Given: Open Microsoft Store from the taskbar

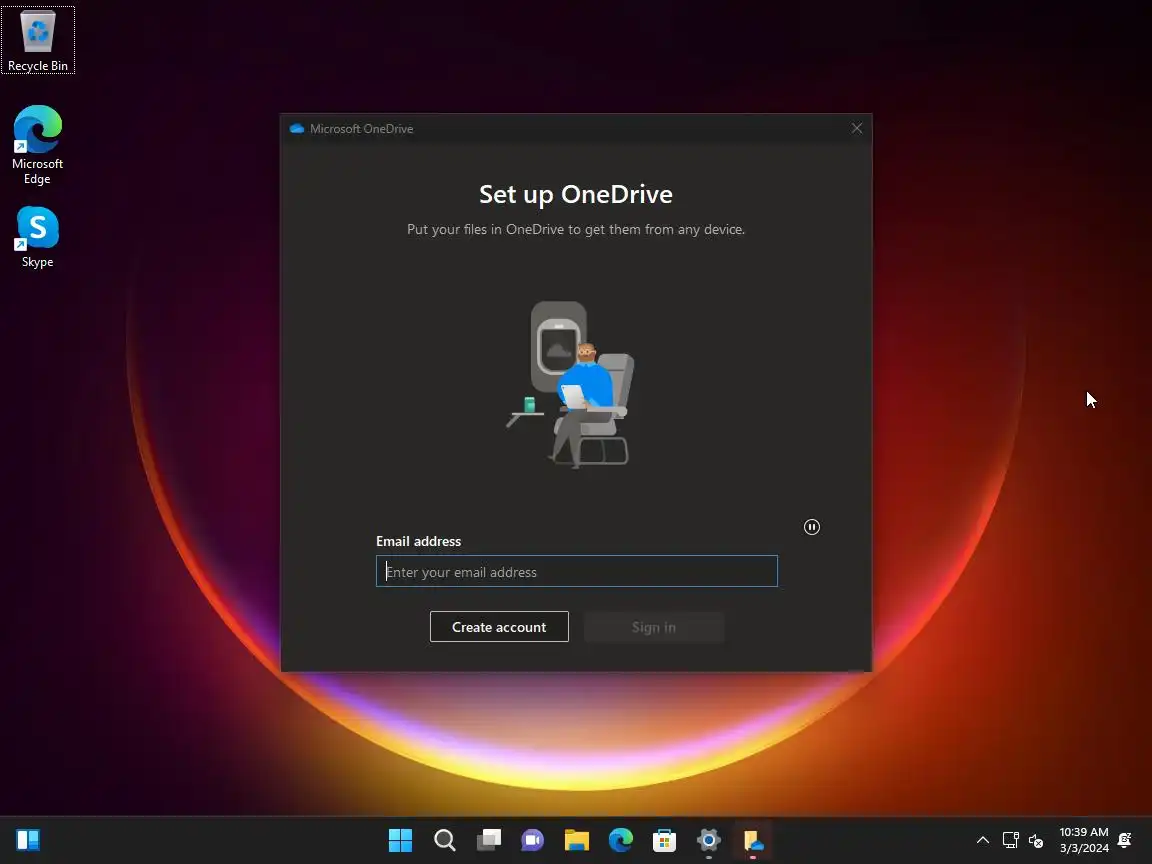Looking at the screenshot, I should pos(664,840).
